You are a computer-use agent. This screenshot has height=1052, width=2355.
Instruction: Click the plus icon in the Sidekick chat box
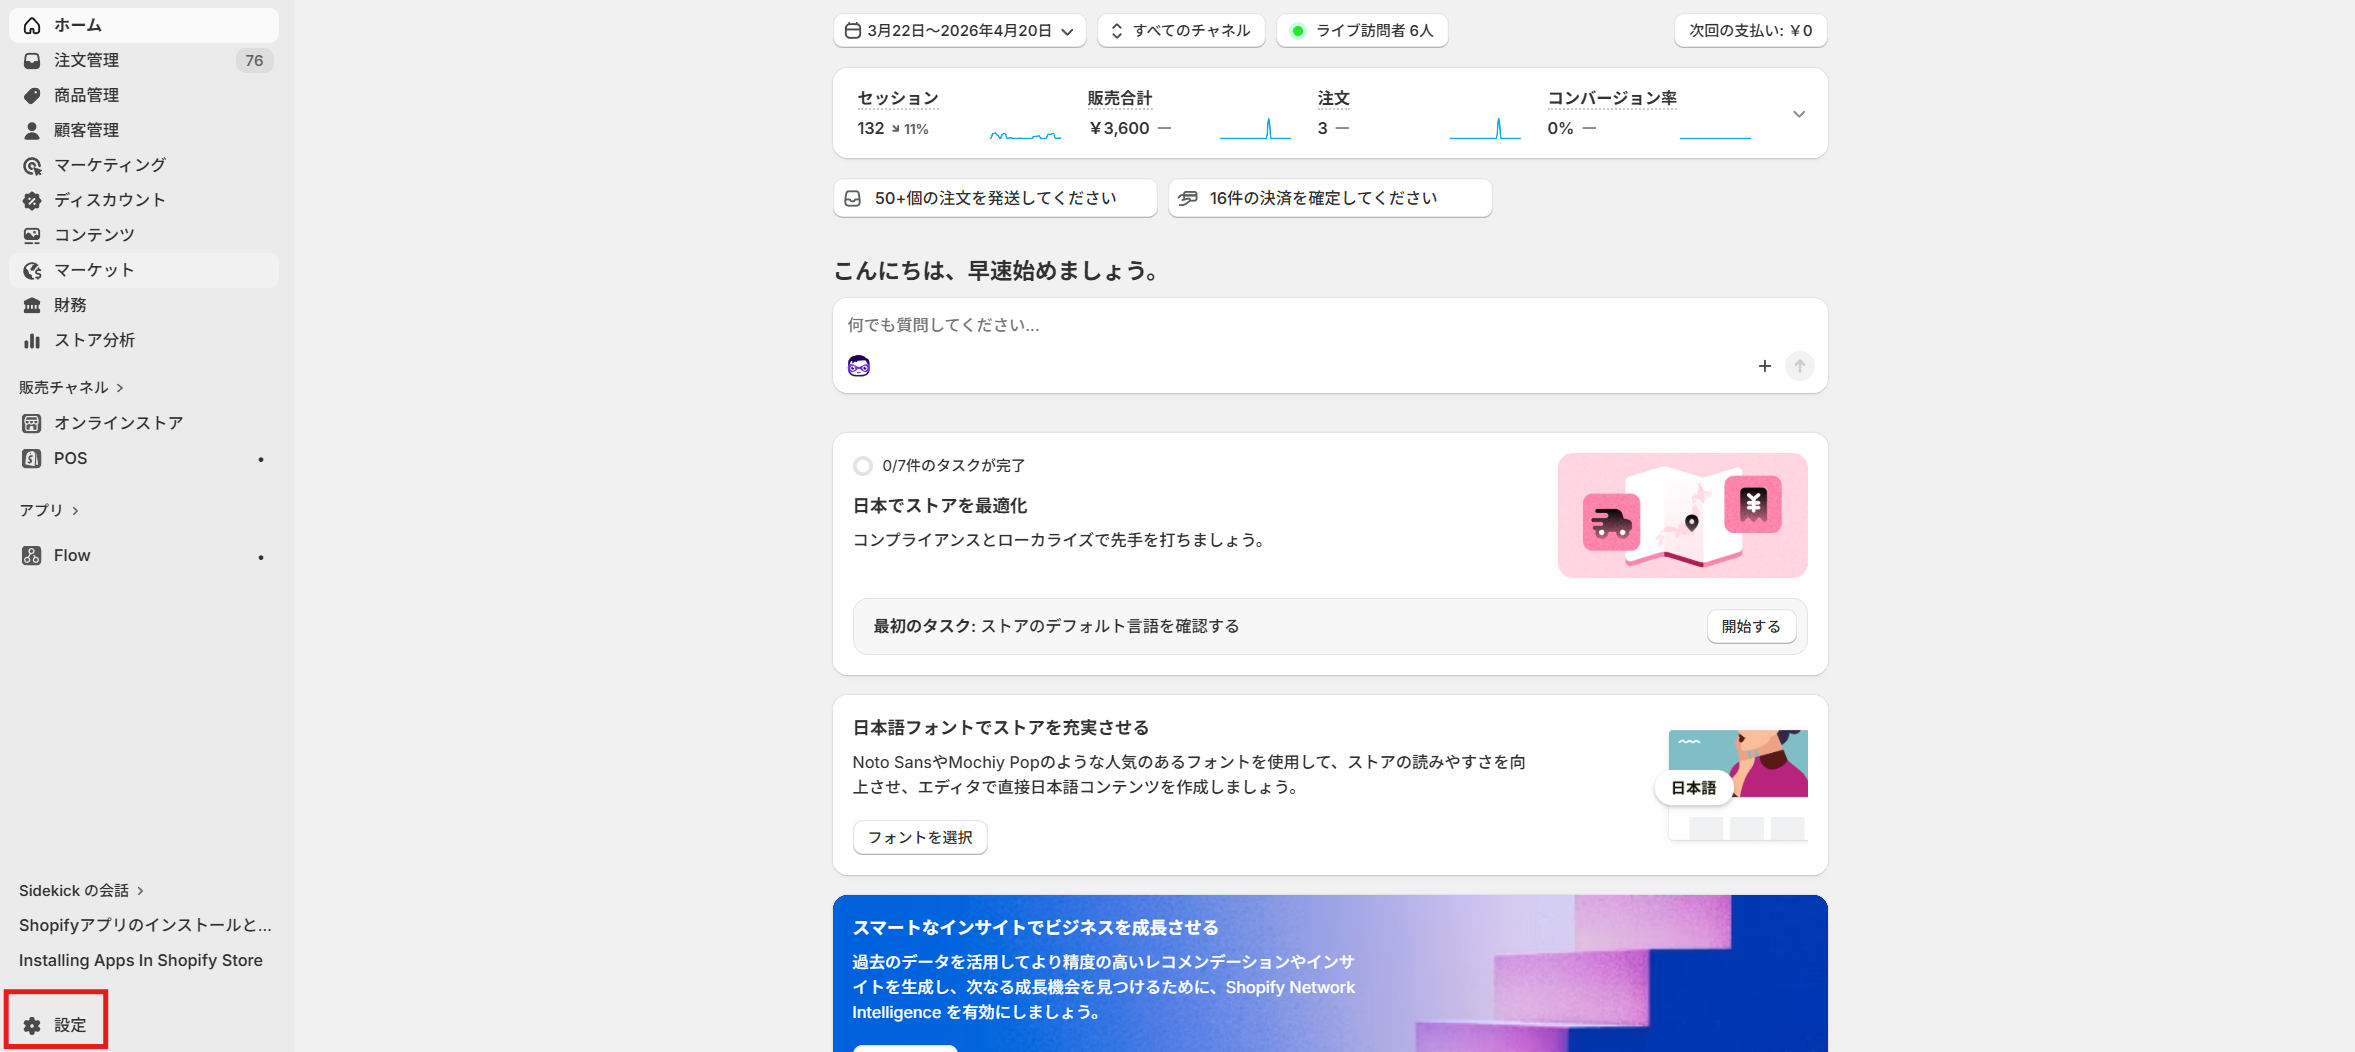1765,366
